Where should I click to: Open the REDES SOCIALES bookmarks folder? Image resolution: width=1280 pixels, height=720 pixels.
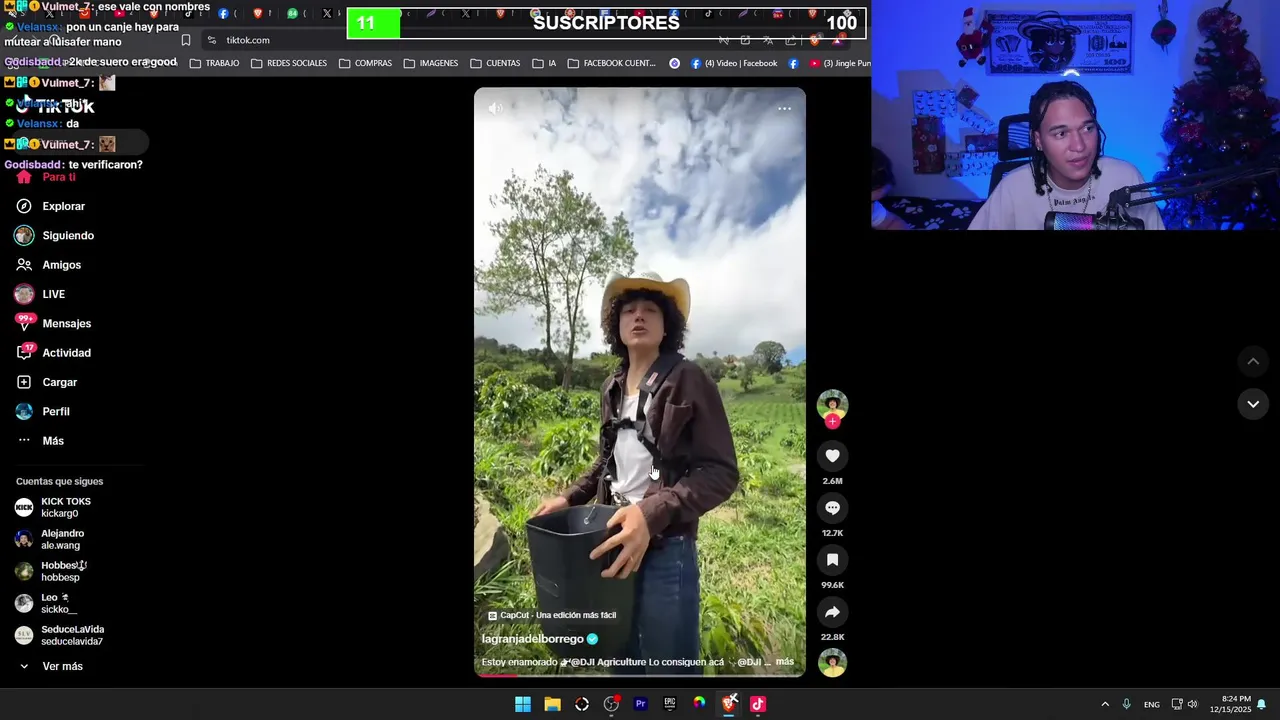point(289,63)
